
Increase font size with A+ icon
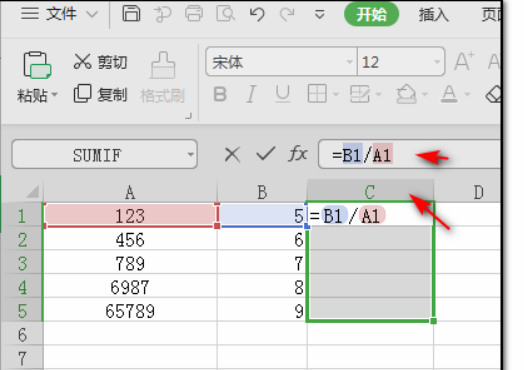tap(464, 61)
